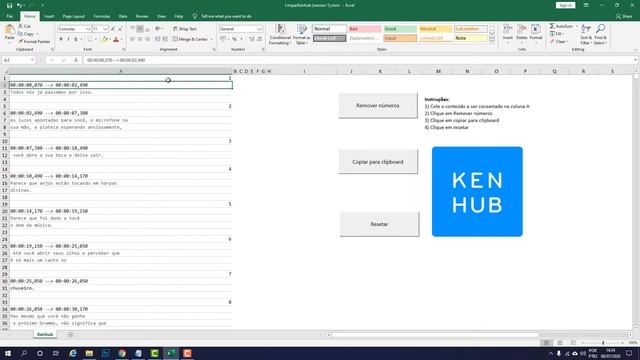Viewport: 640px width, 360px height.
Task: Save the workbook with the disk icon
Action: tap(9, 5)
